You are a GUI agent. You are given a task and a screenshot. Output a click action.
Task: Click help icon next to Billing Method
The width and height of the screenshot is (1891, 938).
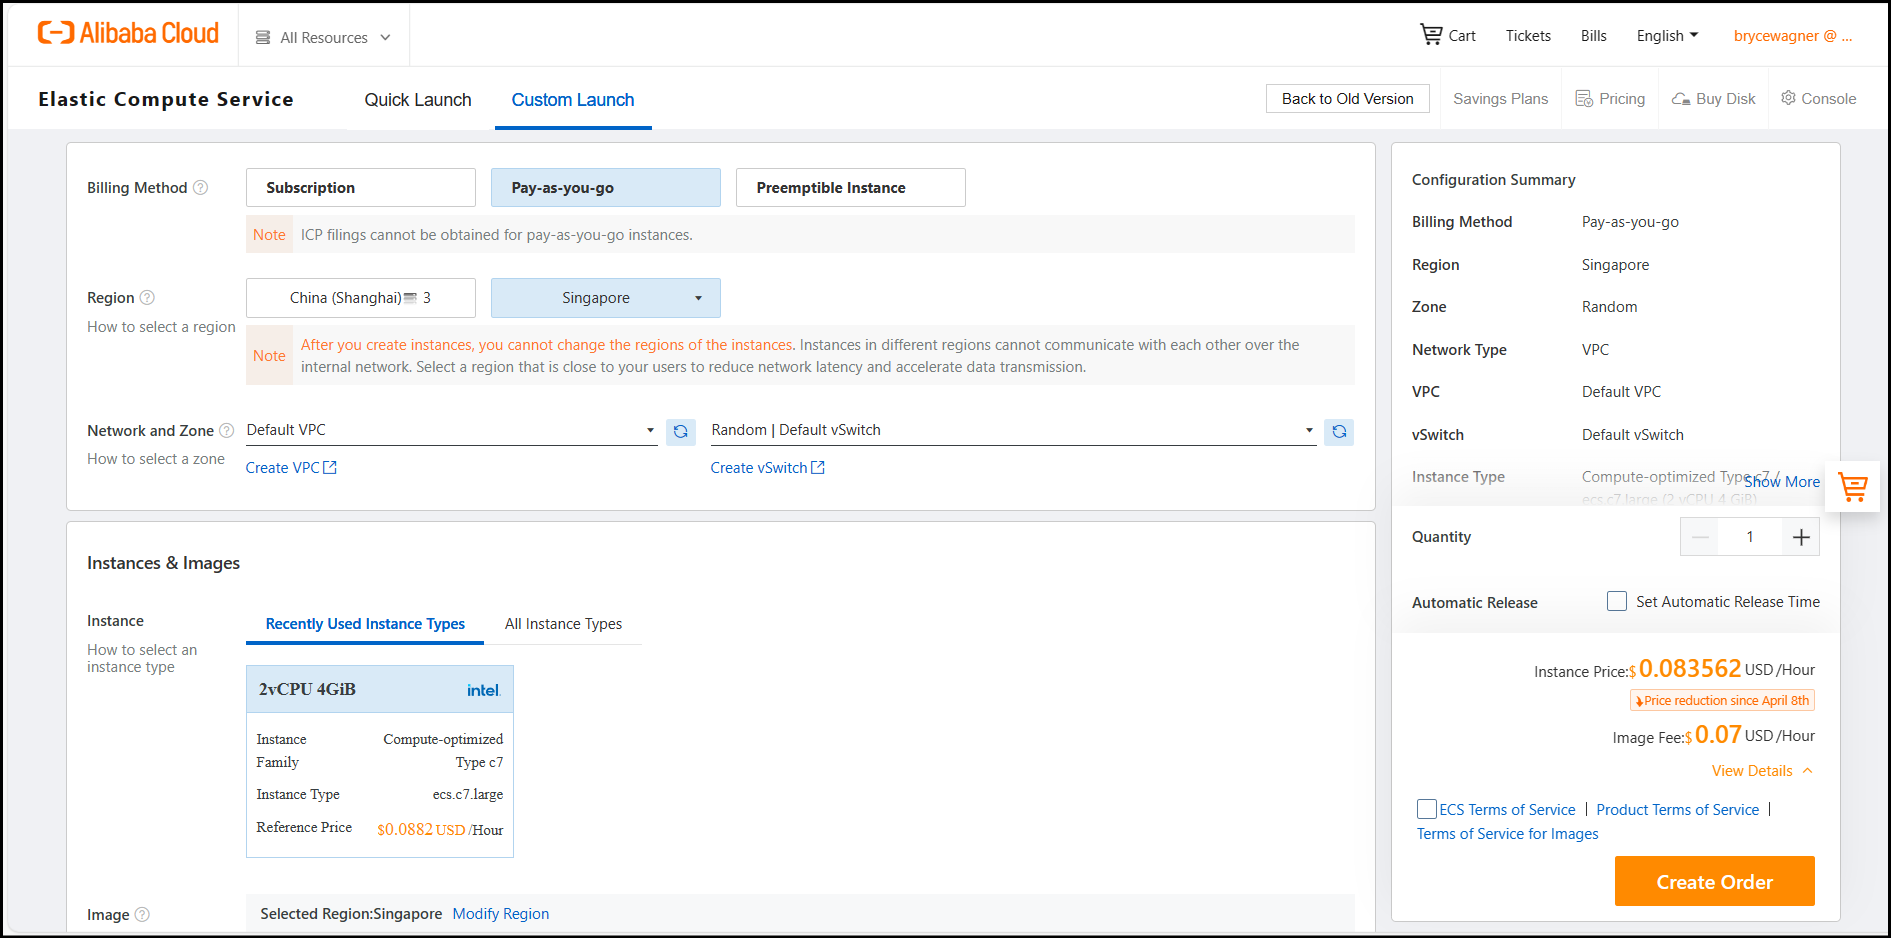200,188
